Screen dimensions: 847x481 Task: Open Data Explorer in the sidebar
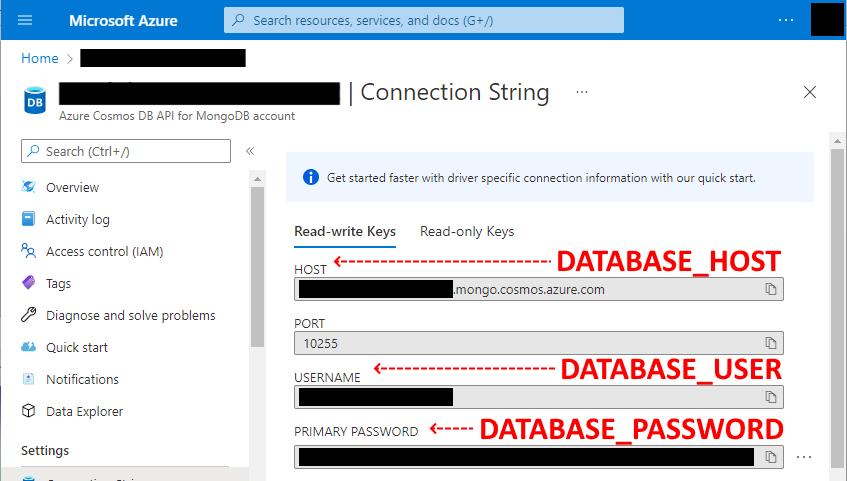click(84, 411)
